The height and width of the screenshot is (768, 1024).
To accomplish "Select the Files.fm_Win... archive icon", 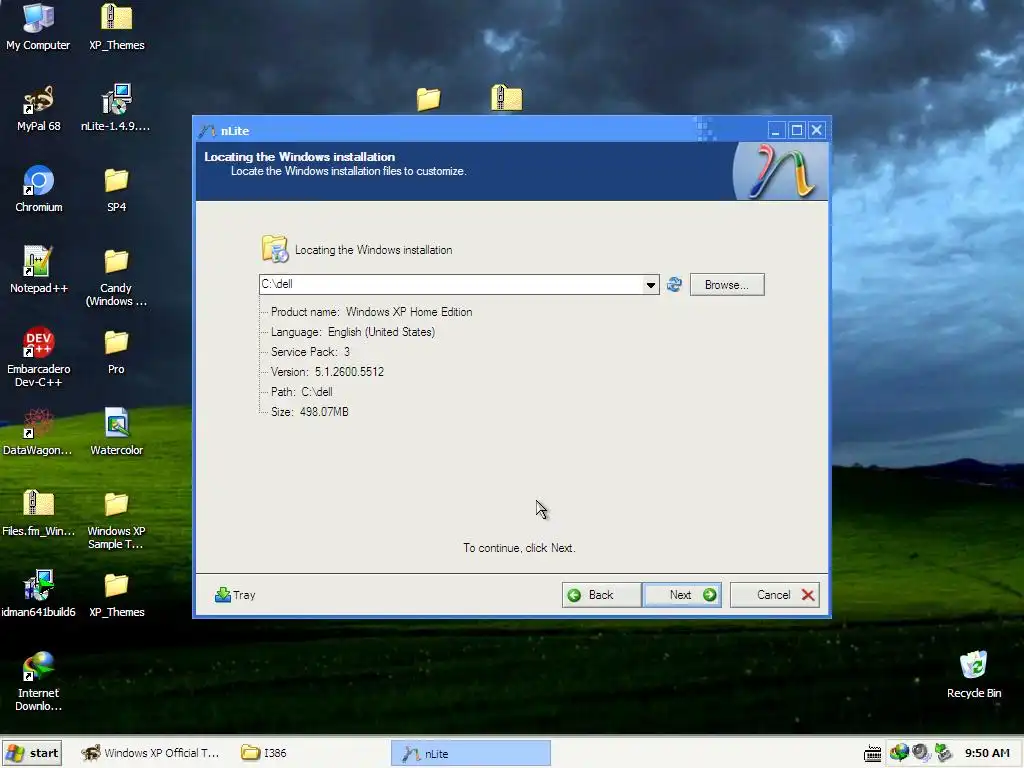I will [38, 513].
